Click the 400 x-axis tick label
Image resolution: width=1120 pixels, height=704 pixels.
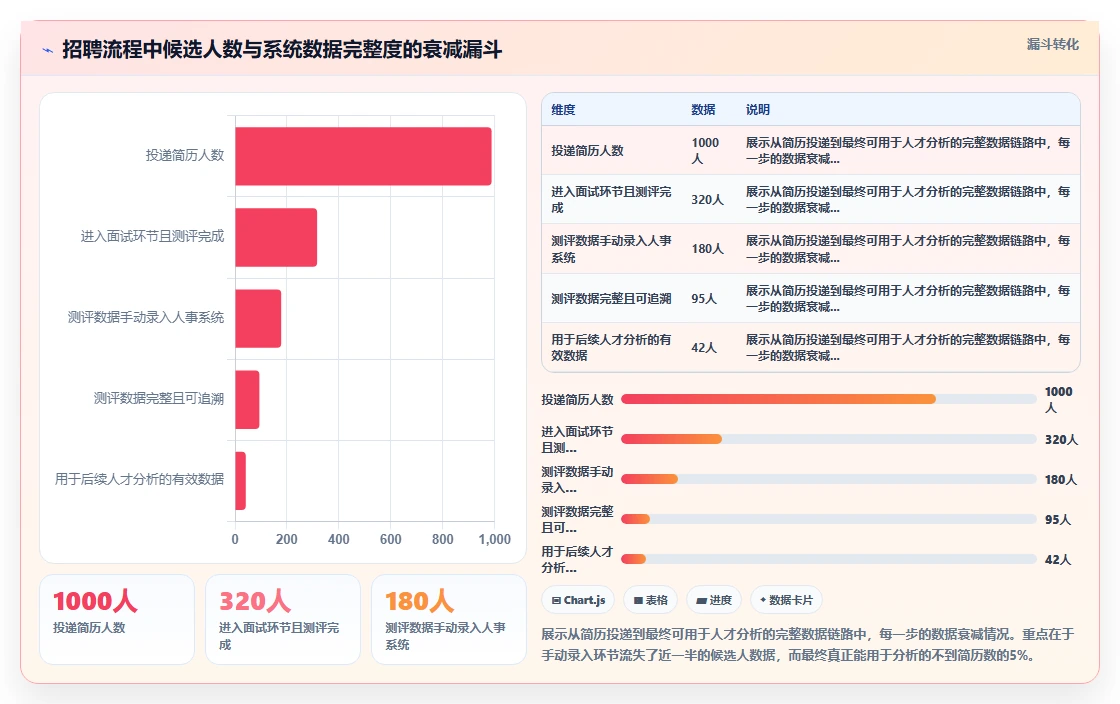(x=339, y=539)
